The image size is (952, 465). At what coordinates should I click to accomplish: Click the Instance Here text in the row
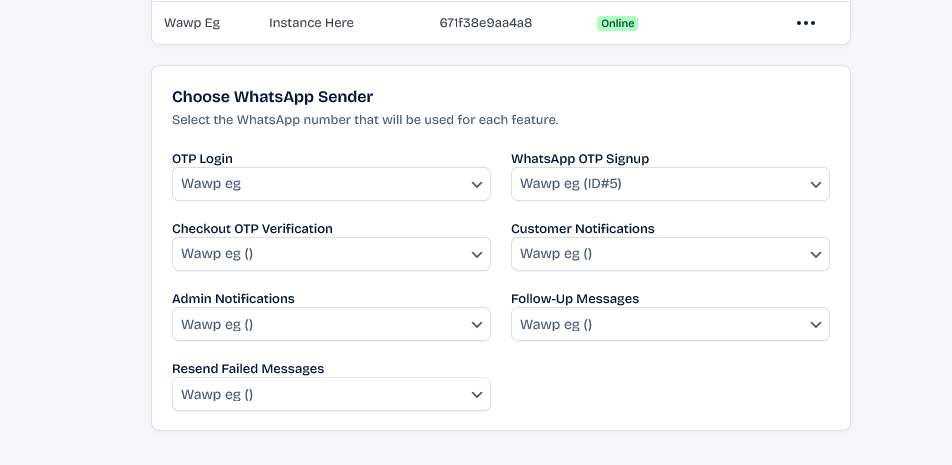click(311, 23)
